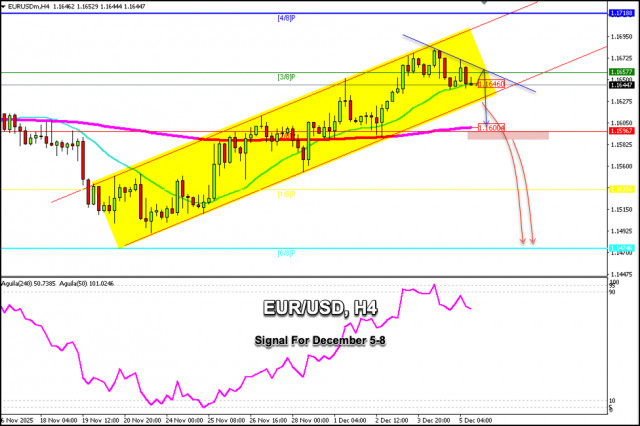Click the 1.15825 price scale value

pos(622,144)
